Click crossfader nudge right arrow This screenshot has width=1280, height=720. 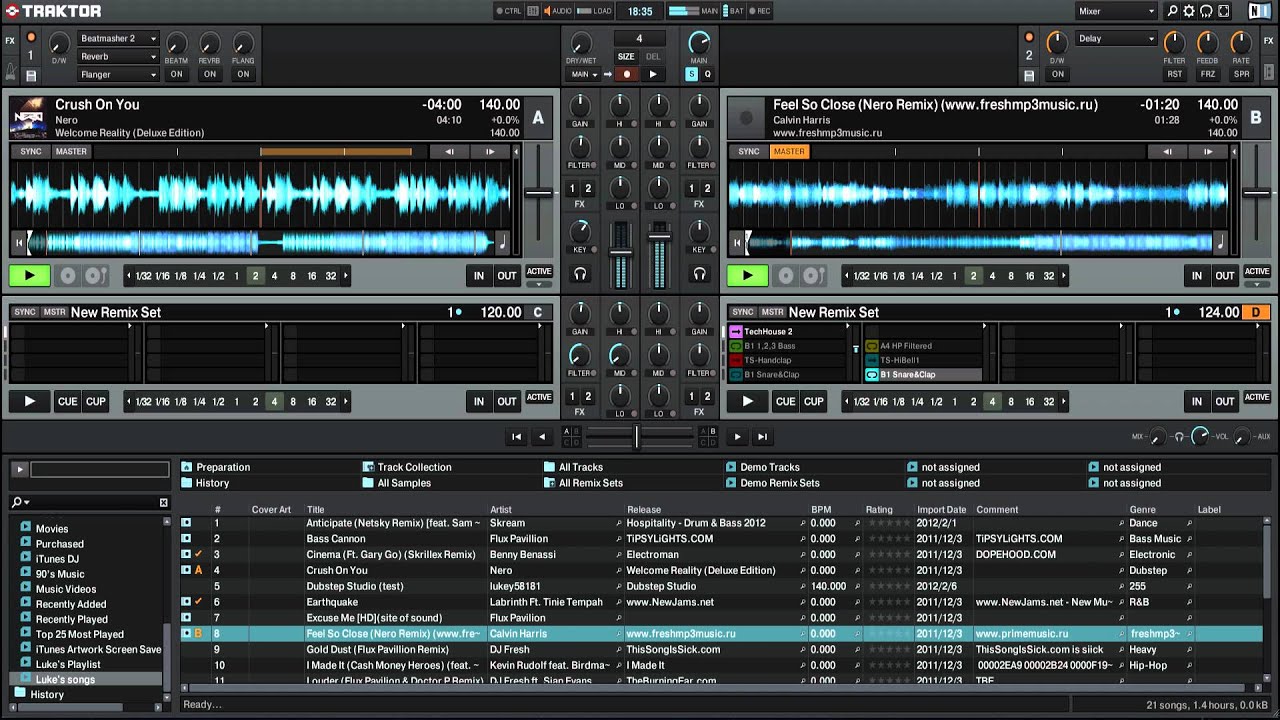coord(737,437)
